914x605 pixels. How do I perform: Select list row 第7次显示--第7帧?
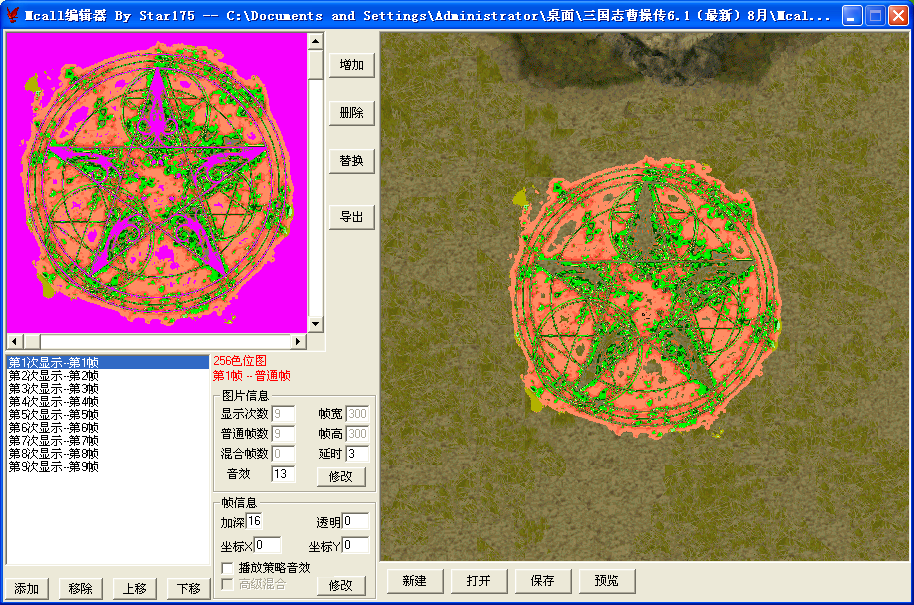[x=107, y=441]
